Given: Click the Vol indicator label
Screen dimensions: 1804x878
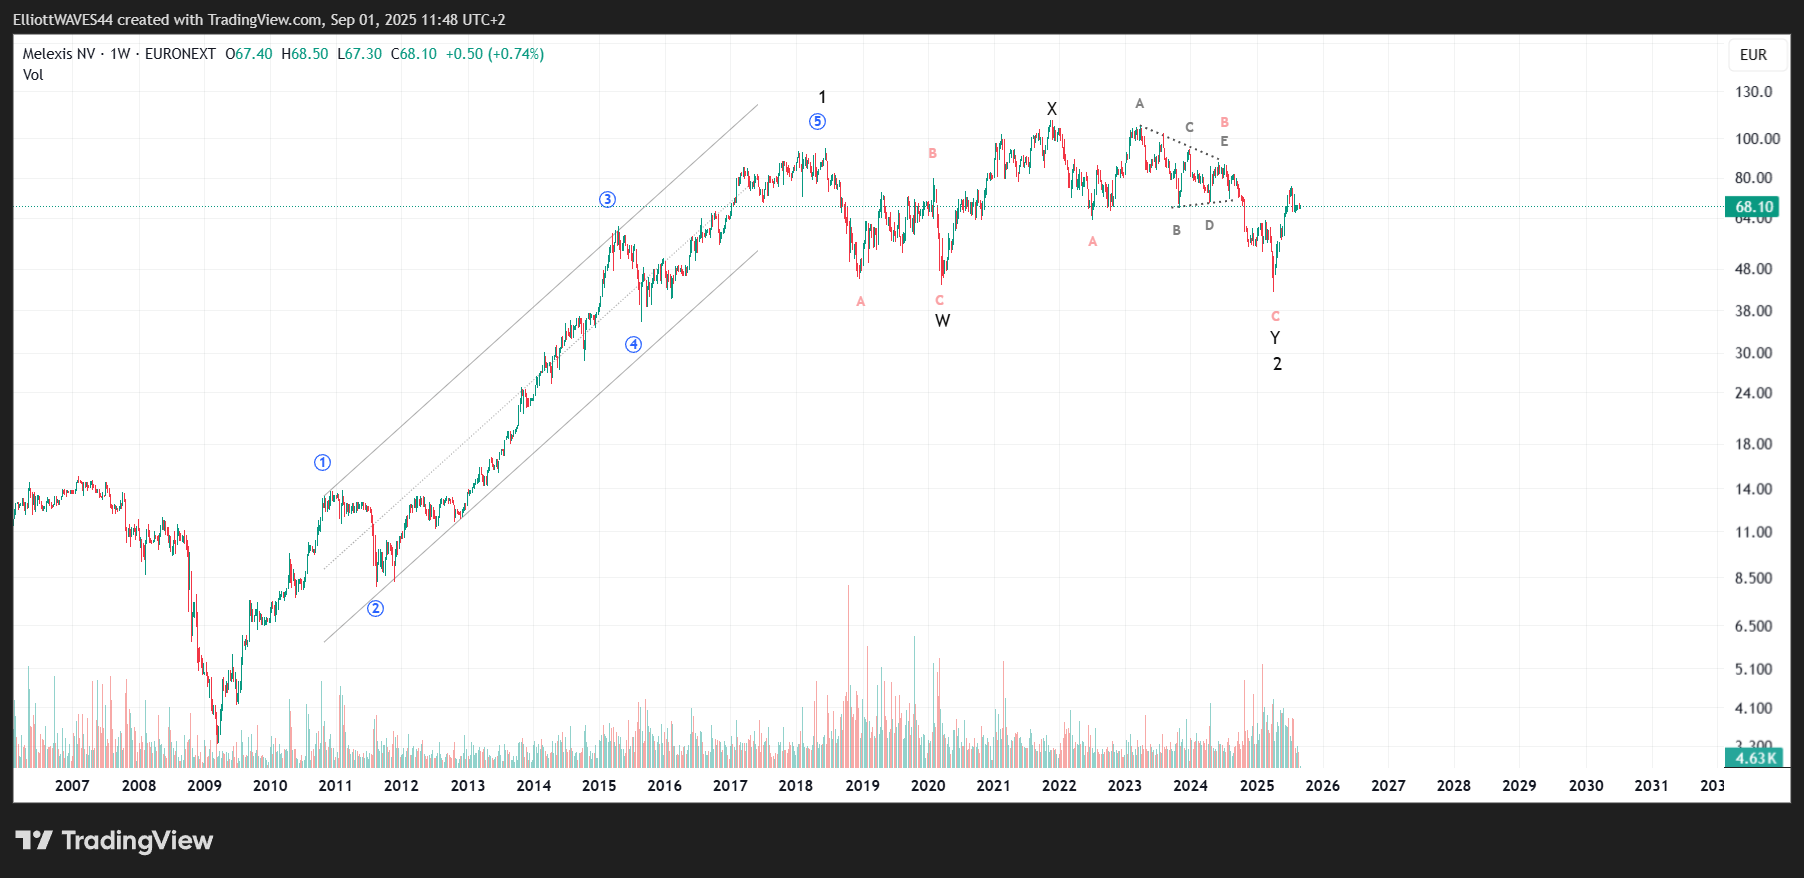Looking at the screenshot, I should click(33, 75).
